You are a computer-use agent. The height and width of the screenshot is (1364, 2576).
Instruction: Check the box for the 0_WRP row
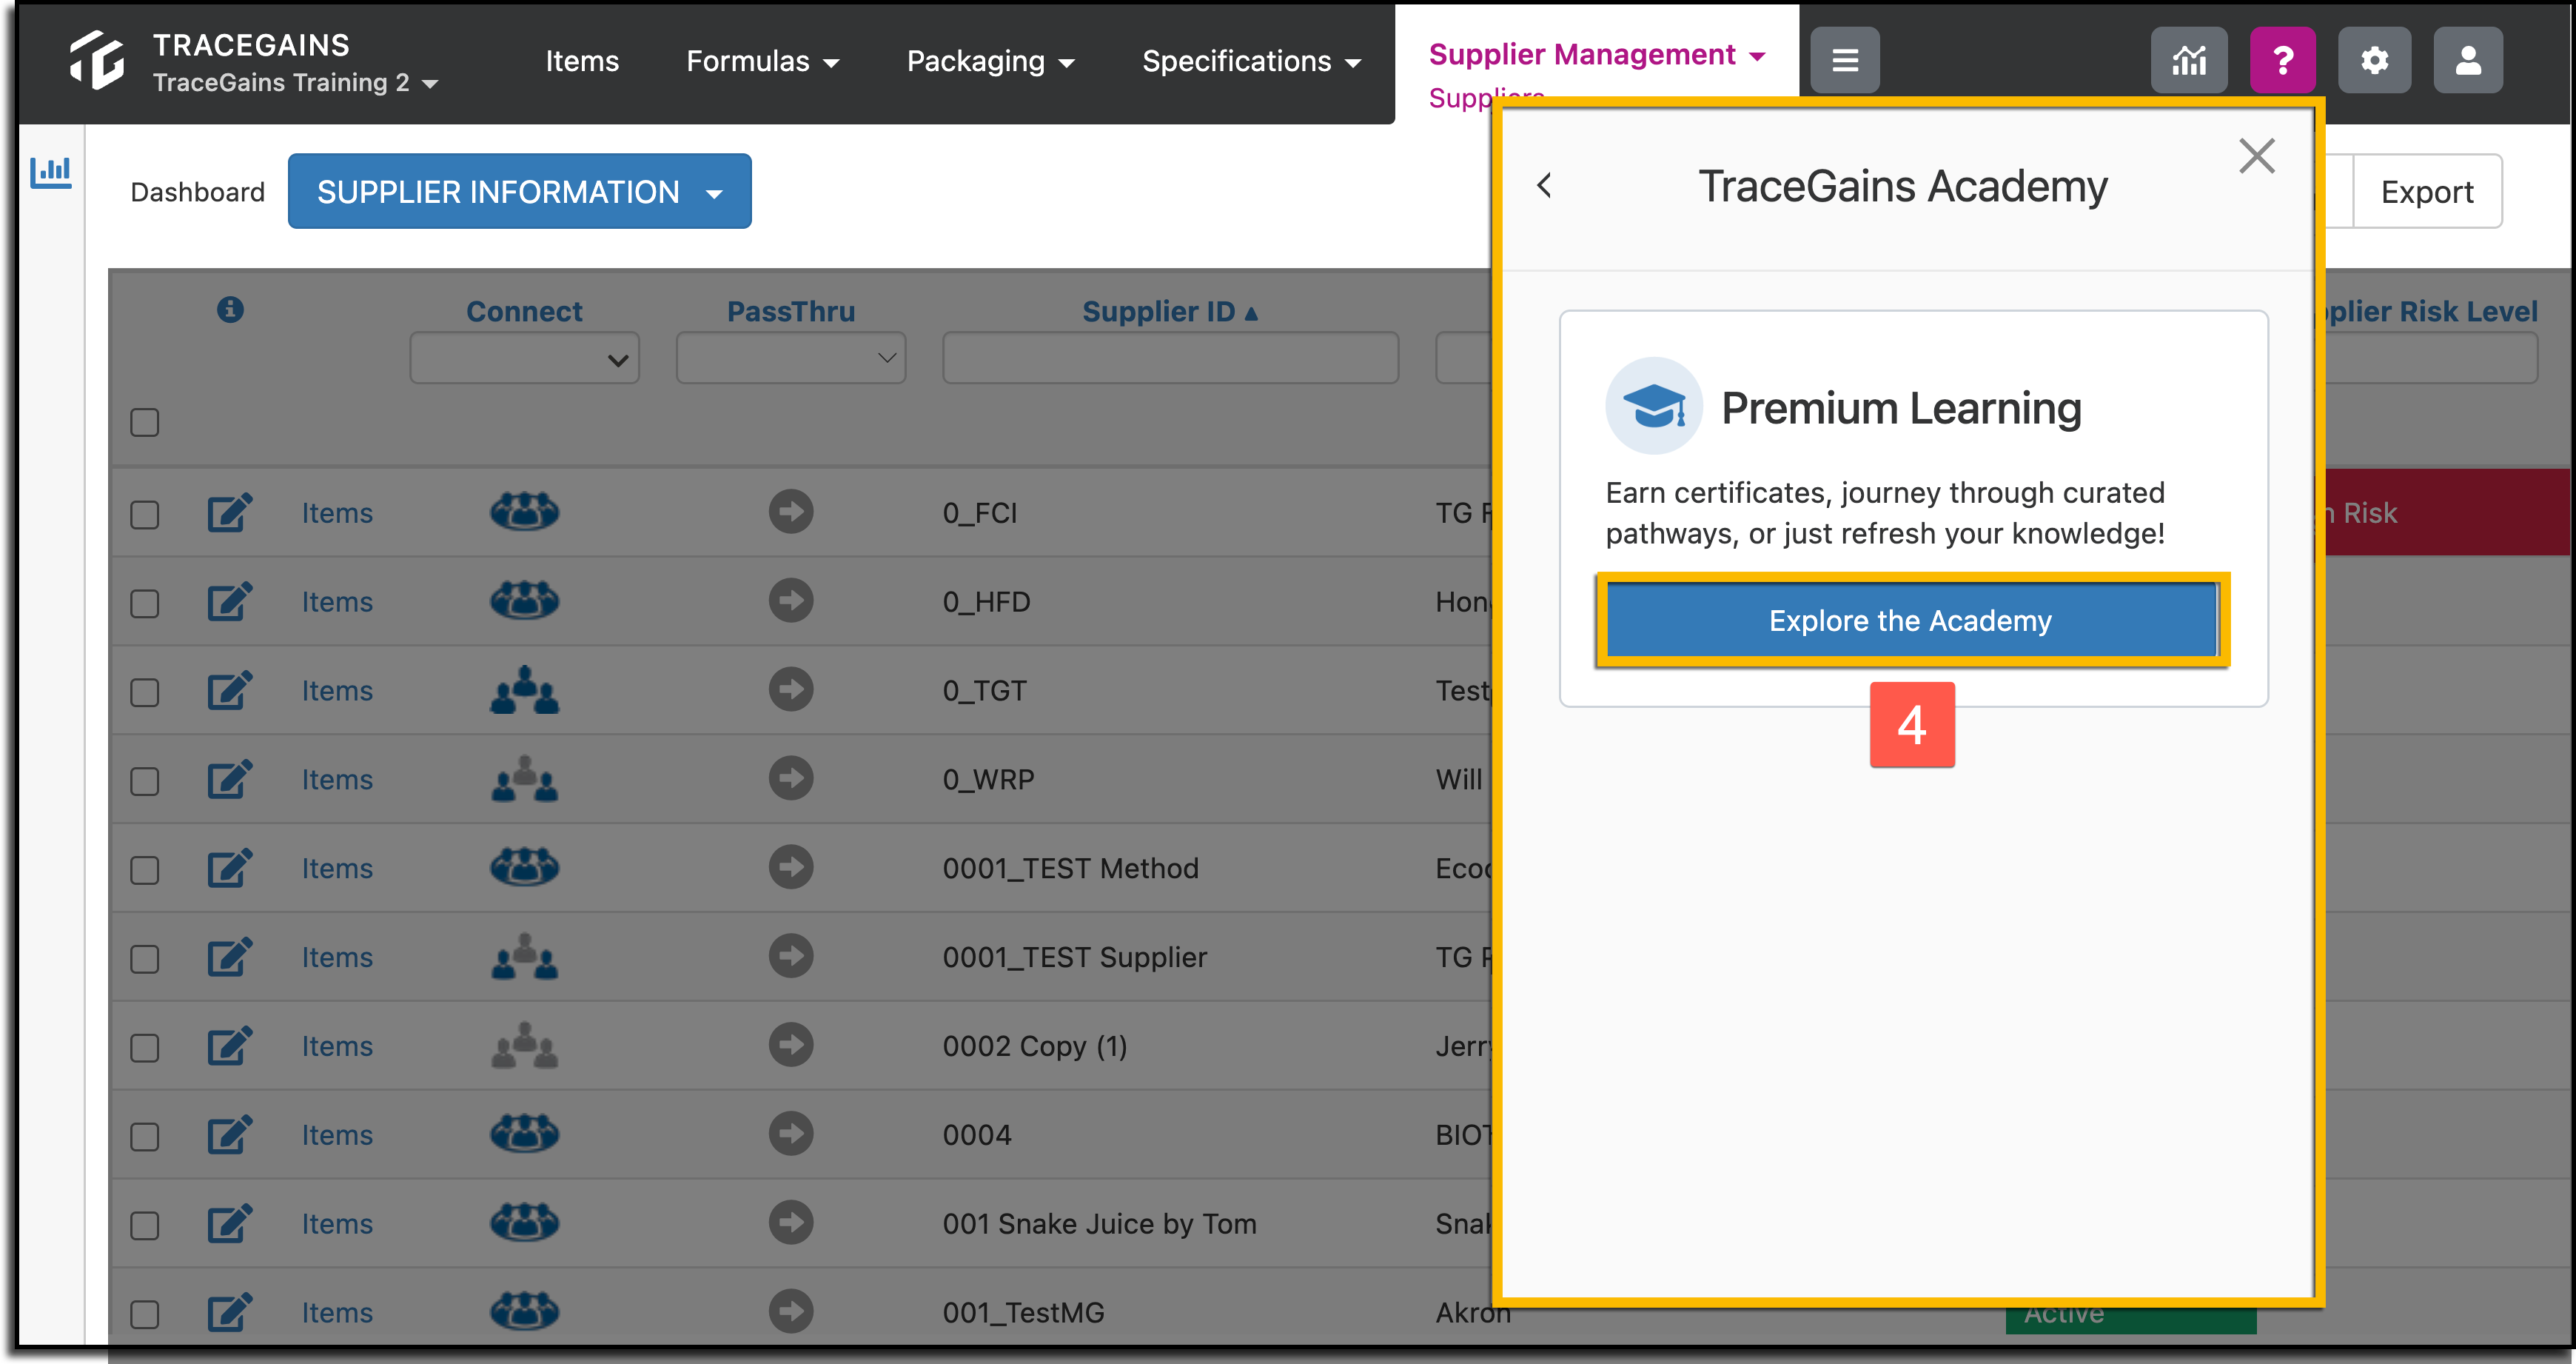pos(145,782)
